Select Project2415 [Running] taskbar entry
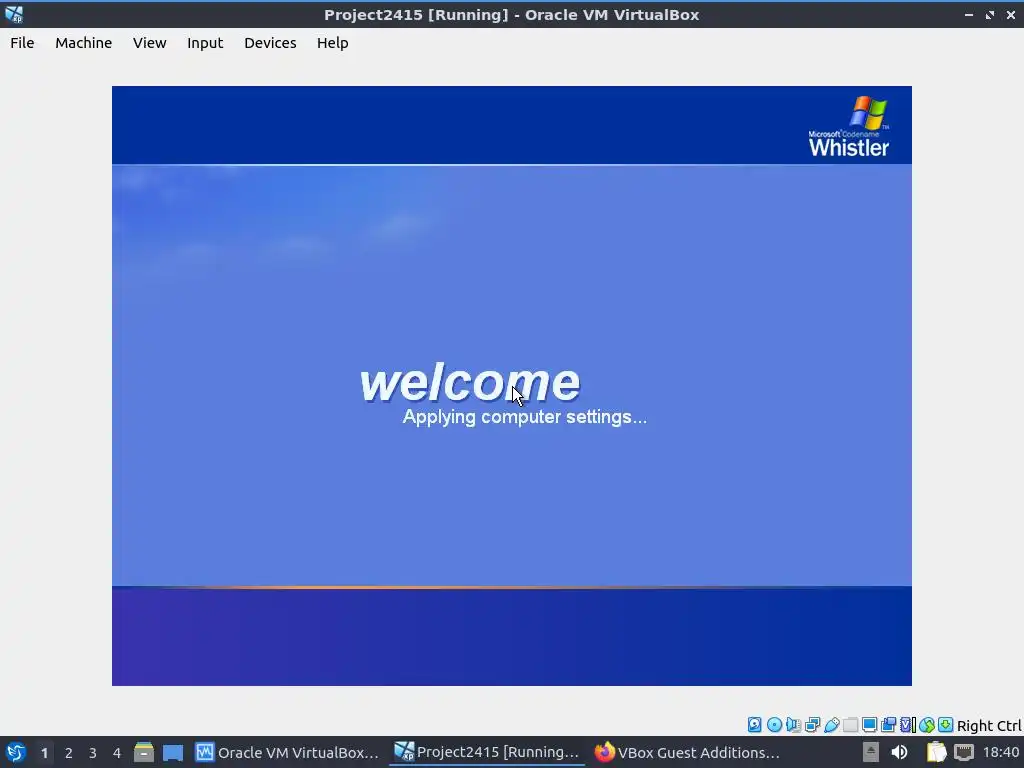 pos(487,752)
